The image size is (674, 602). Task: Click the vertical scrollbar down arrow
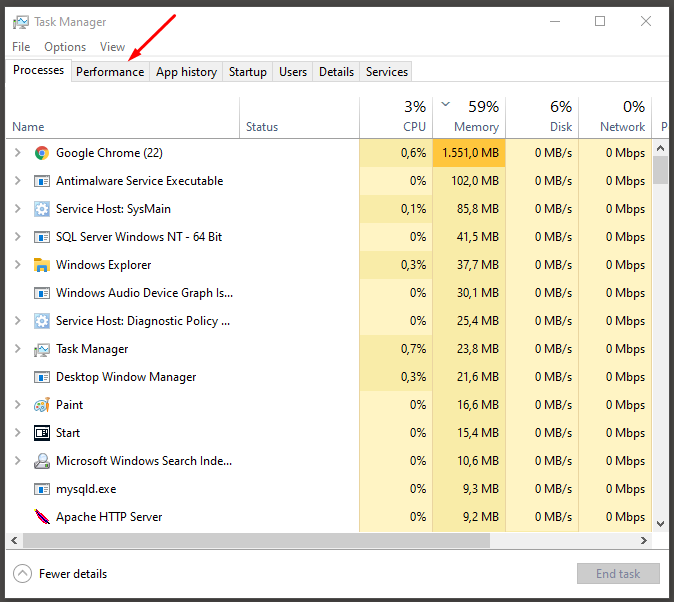tap(661, 524)
